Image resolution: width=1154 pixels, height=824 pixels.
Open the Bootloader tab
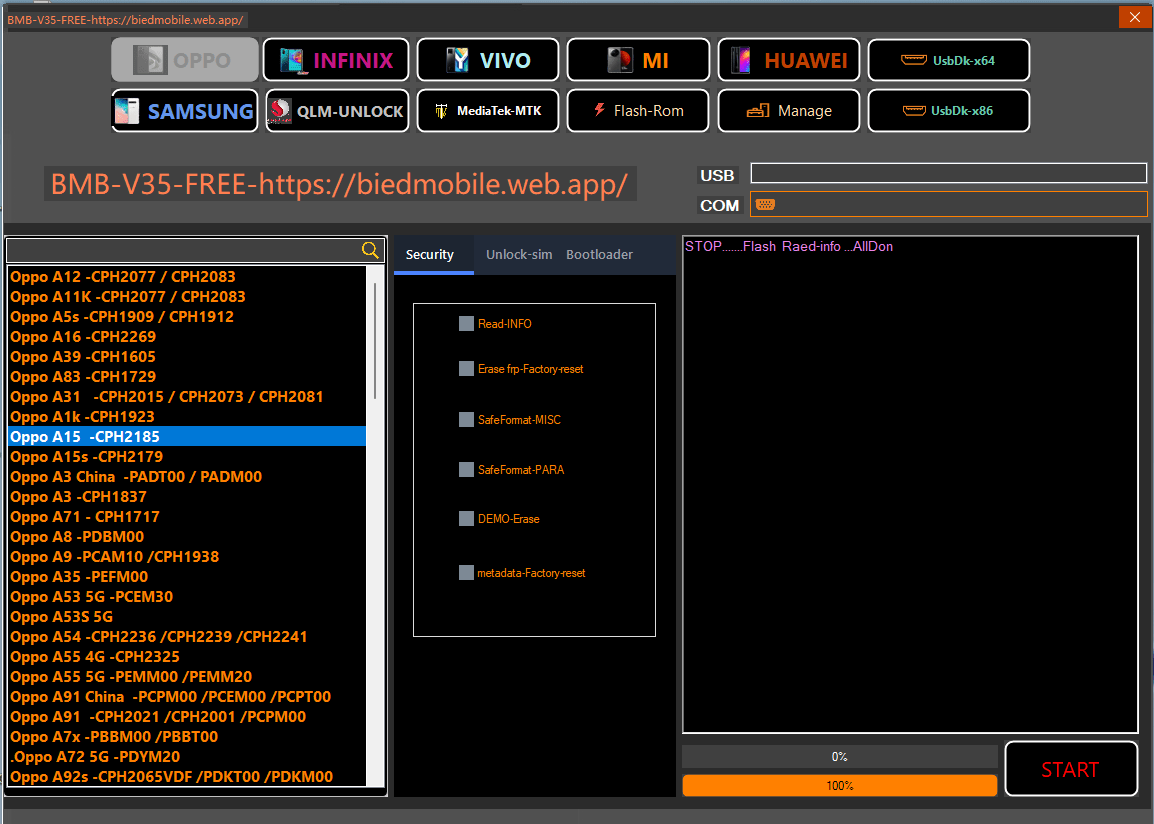coord(599,254)
